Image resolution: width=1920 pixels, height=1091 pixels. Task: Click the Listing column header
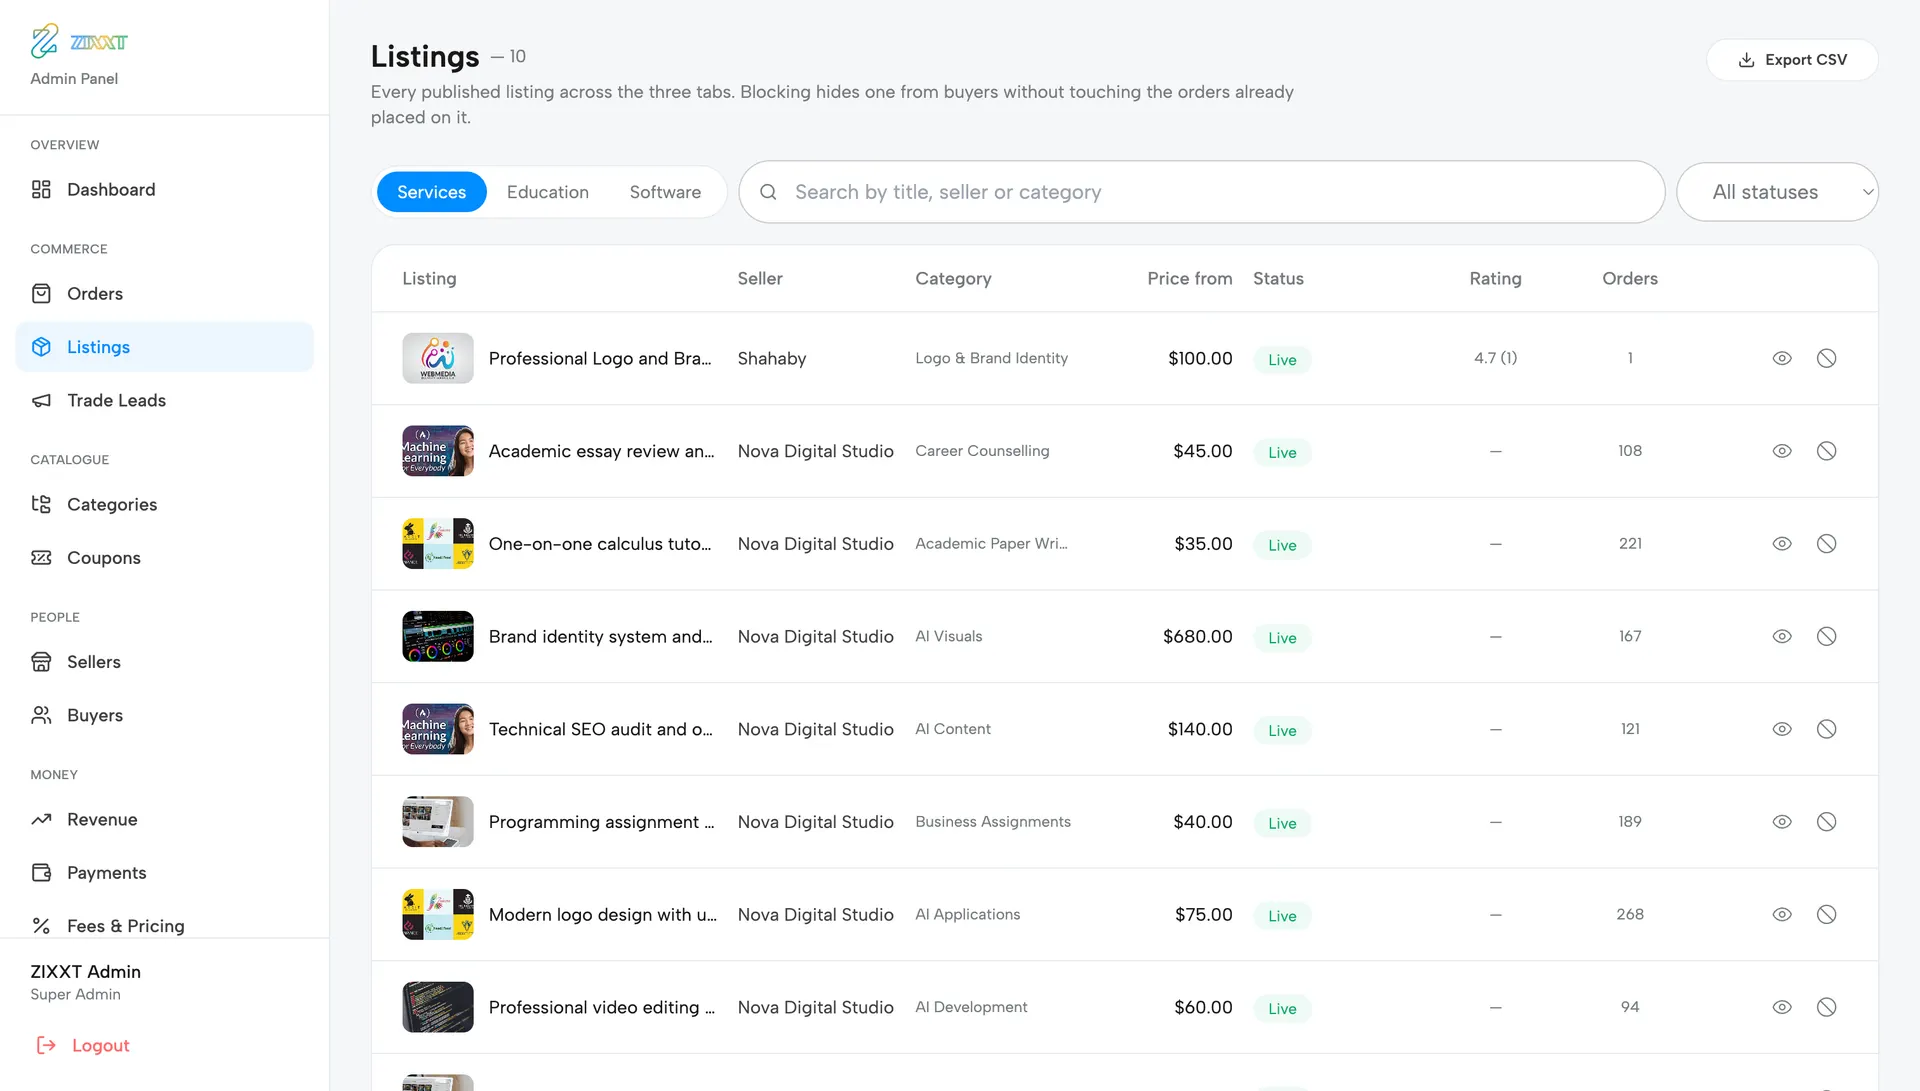pos(429,279)
